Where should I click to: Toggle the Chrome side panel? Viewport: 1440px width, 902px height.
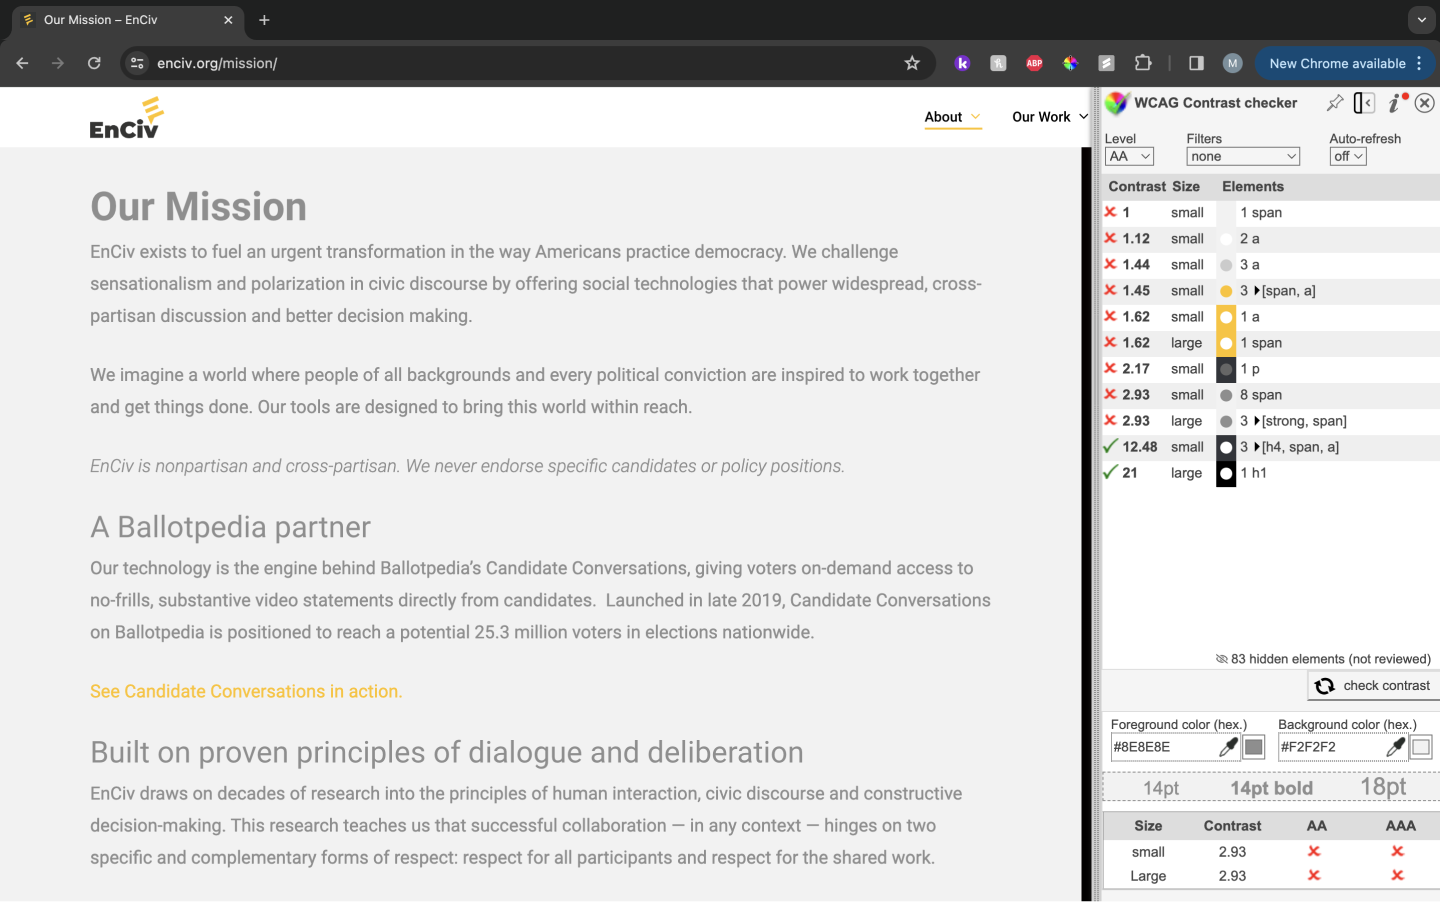point(1196,63)
